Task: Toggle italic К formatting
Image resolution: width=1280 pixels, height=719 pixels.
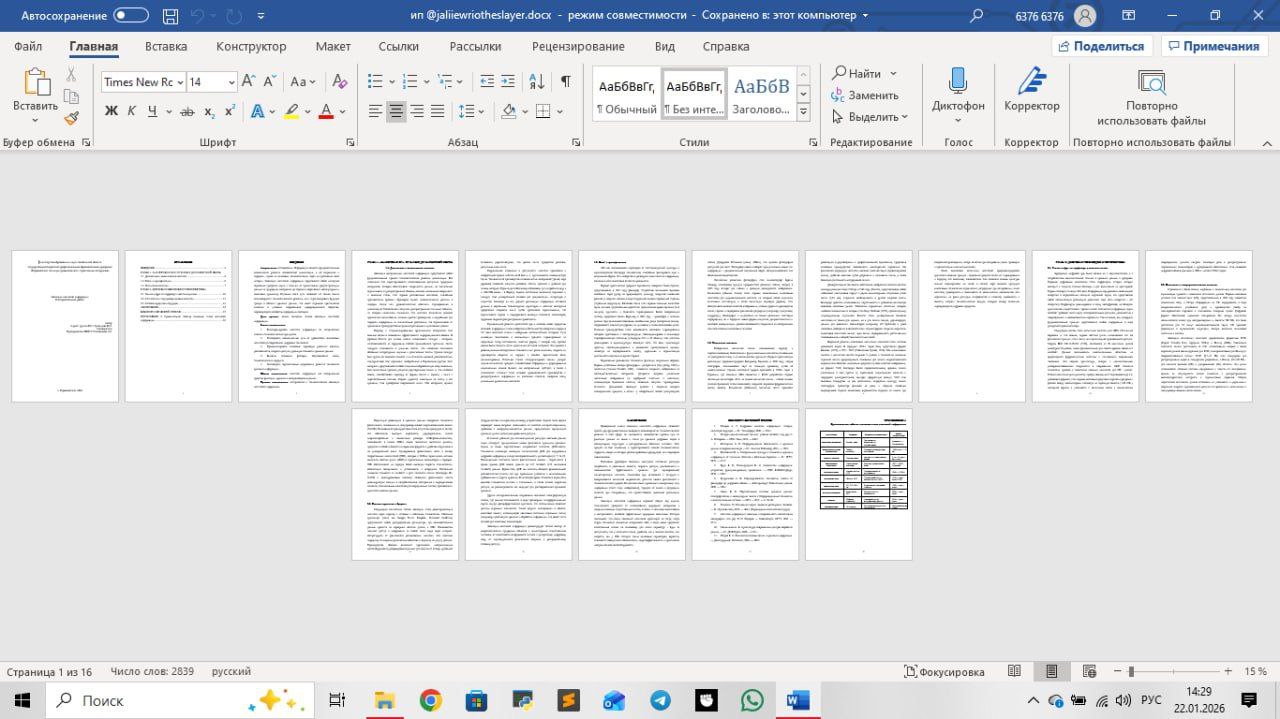Action: (132, 111)
